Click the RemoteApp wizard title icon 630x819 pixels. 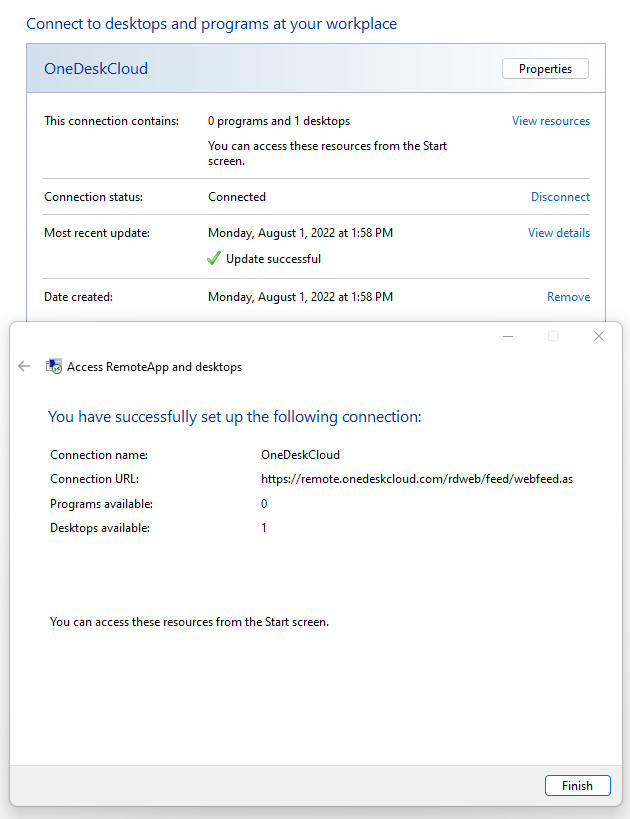click(54, 366)
